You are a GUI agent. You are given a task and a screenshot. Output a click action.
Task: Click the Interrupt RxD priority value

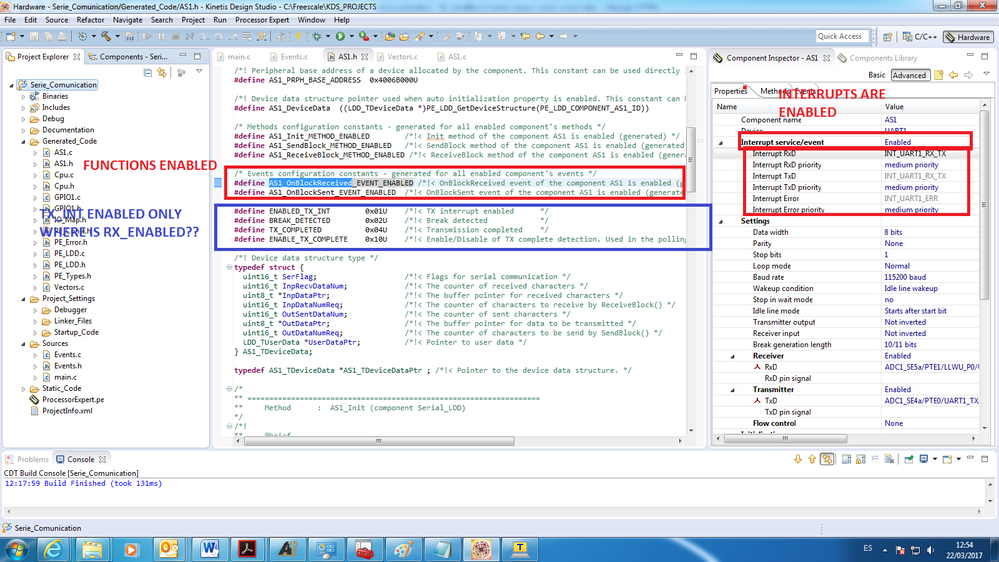click(x=911, y=165)
